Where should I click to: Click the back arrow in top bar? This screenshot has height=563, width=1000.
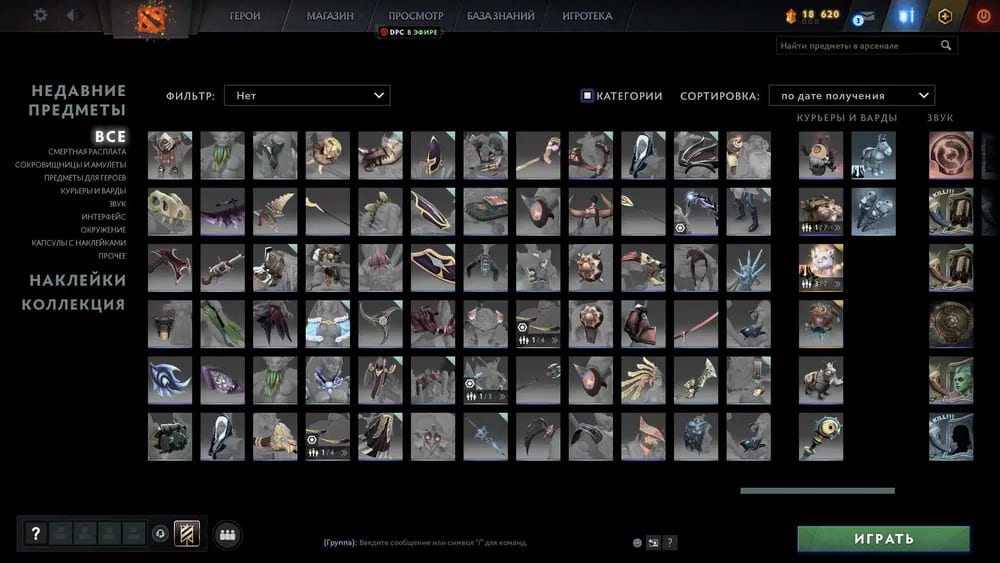pos(70,15)
